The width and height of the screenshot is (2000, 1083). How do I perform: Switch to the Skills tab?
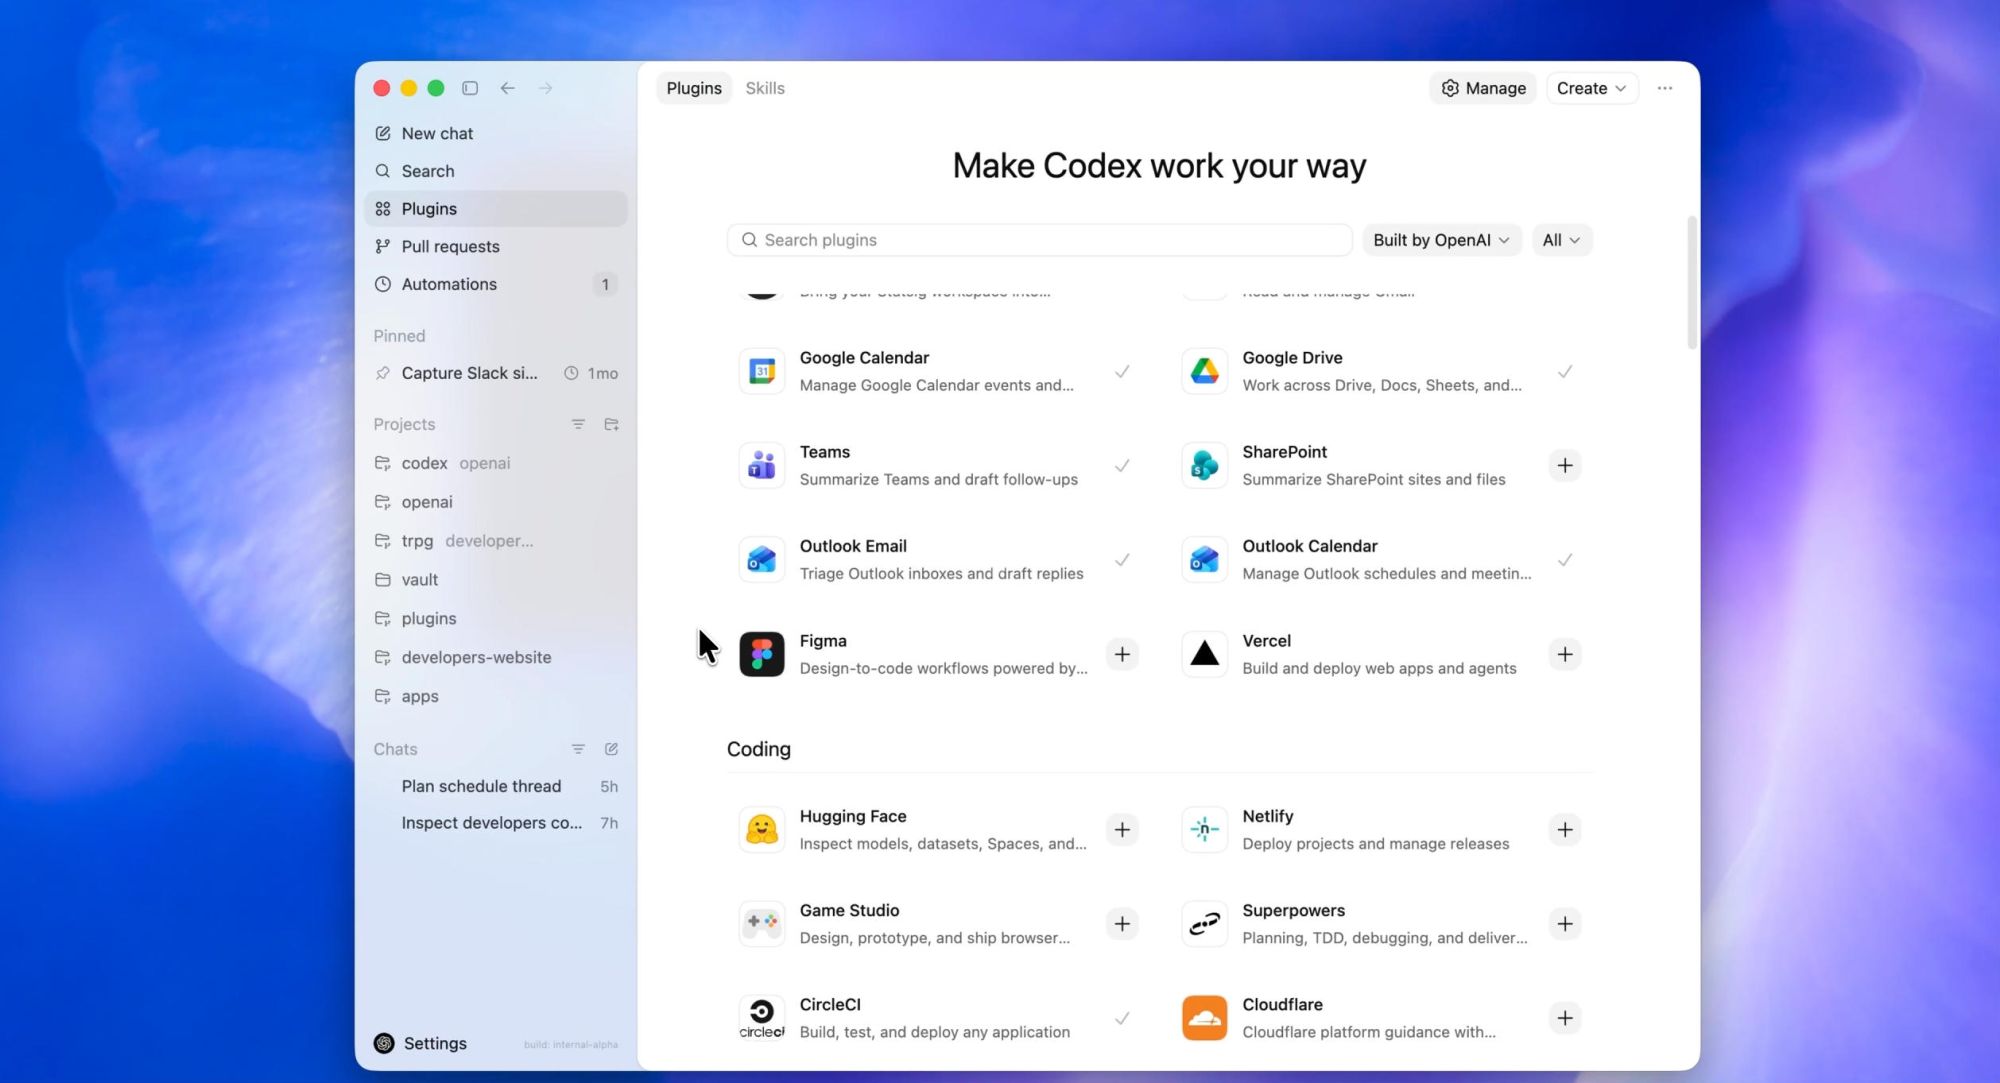(765, 88)
